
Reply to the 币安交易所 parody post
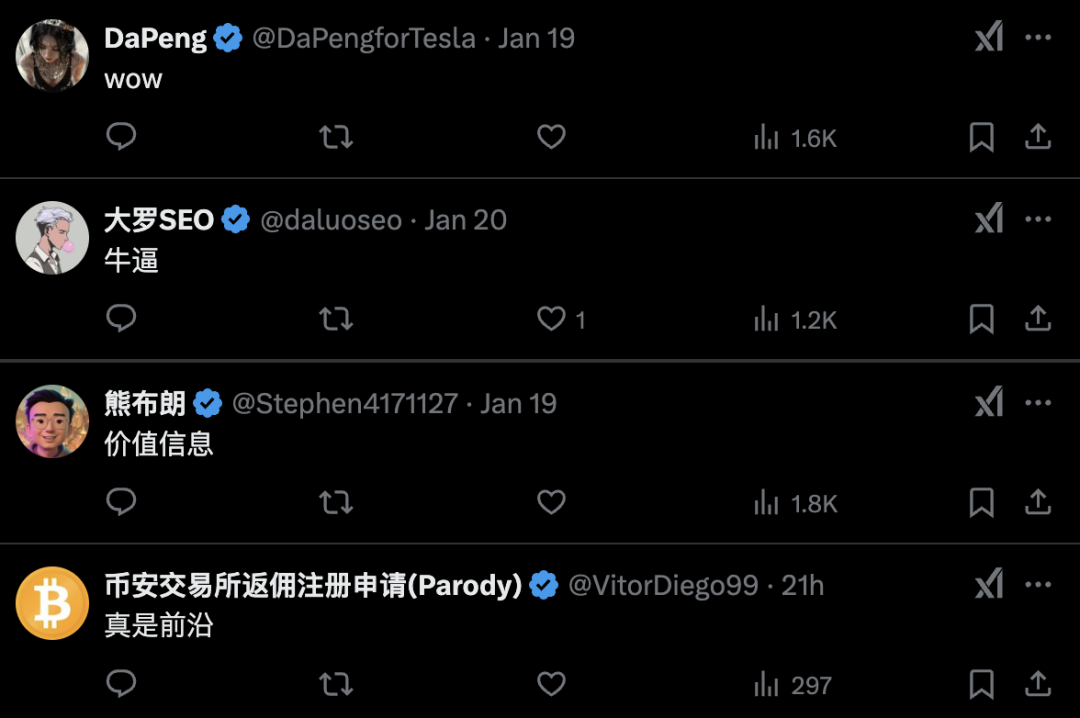pos(121,684)
